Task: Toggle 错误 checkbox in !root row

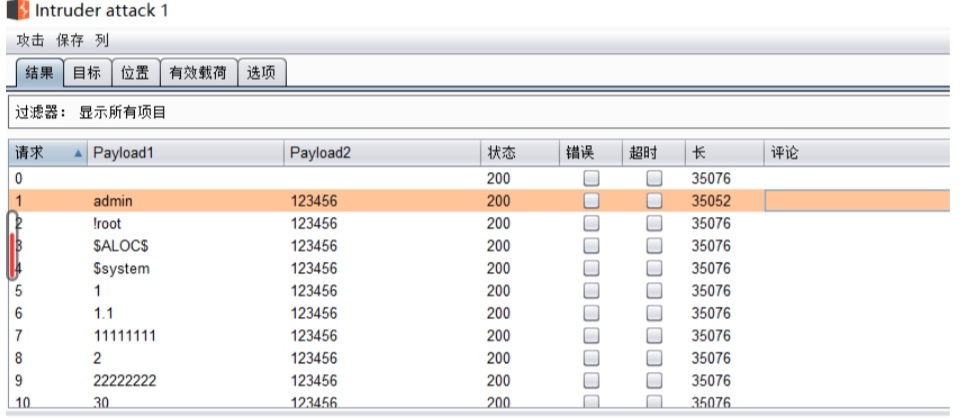Action: [591, 223]
